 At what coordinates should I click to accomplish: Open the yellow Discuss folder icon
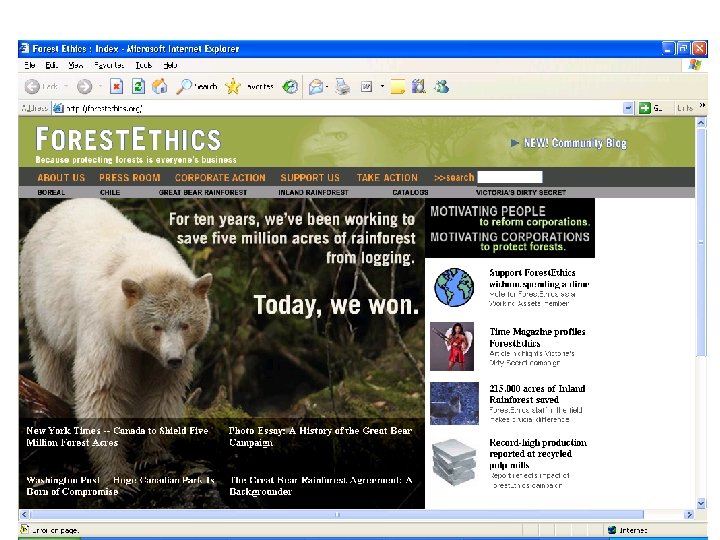tap(398, 86)
